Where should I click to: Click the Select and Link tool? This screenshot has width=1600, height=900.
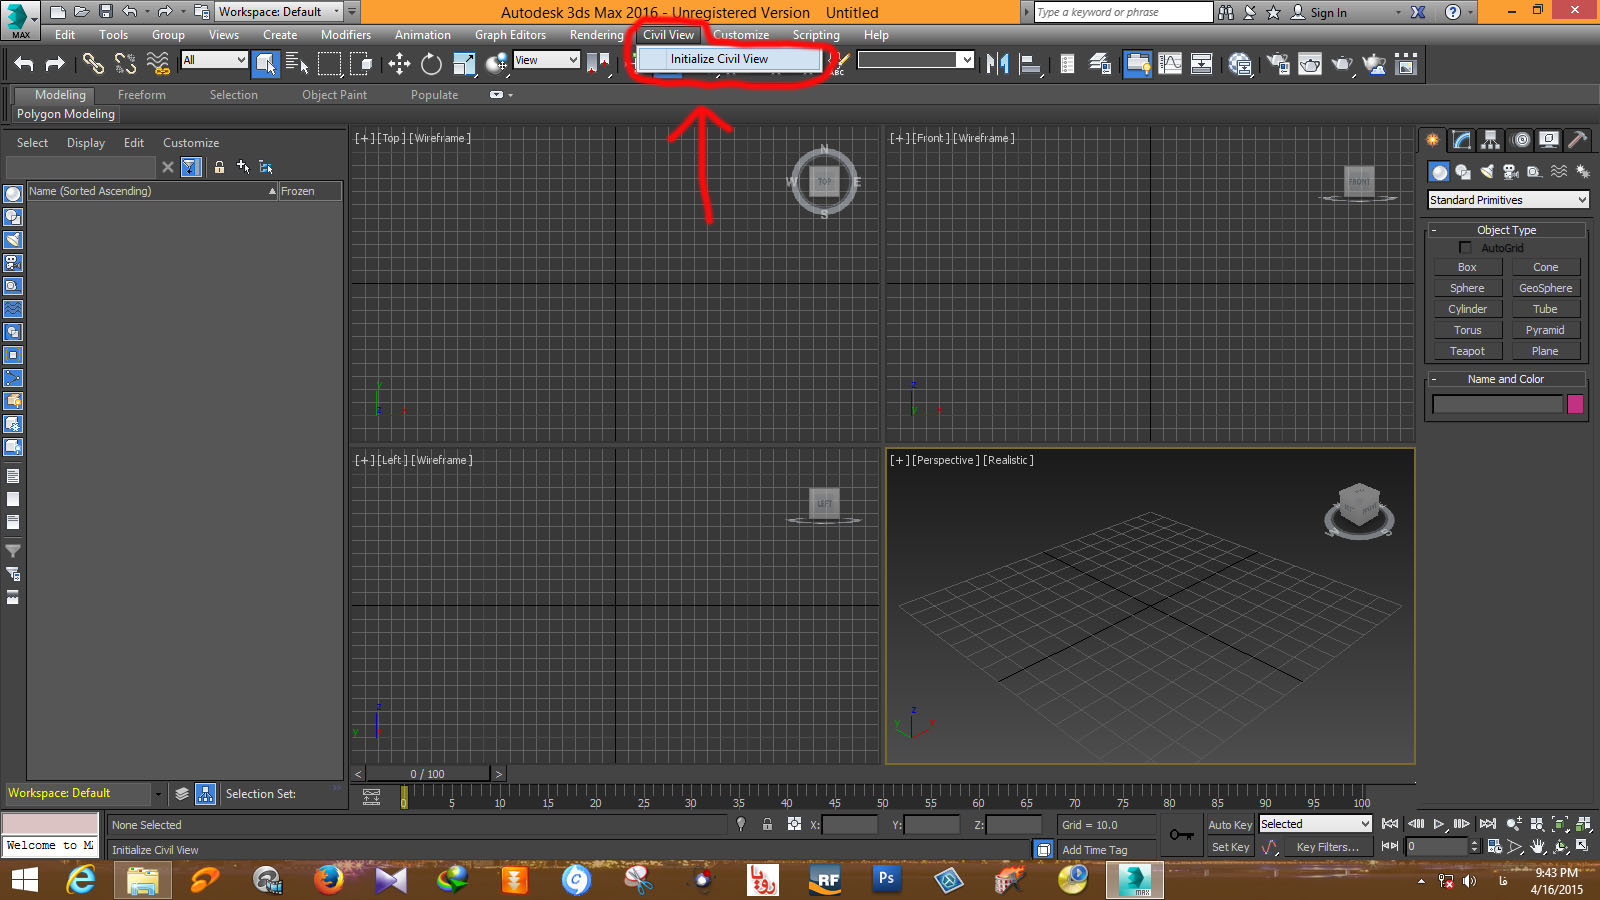click(x=93, y=64)
